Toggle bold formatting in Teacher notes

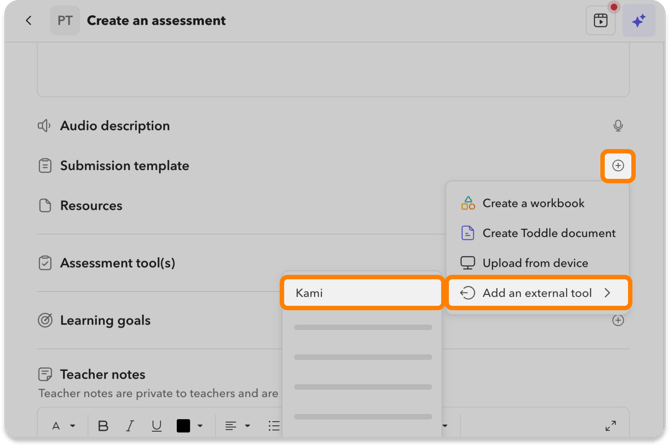click(x=103, y=426)
